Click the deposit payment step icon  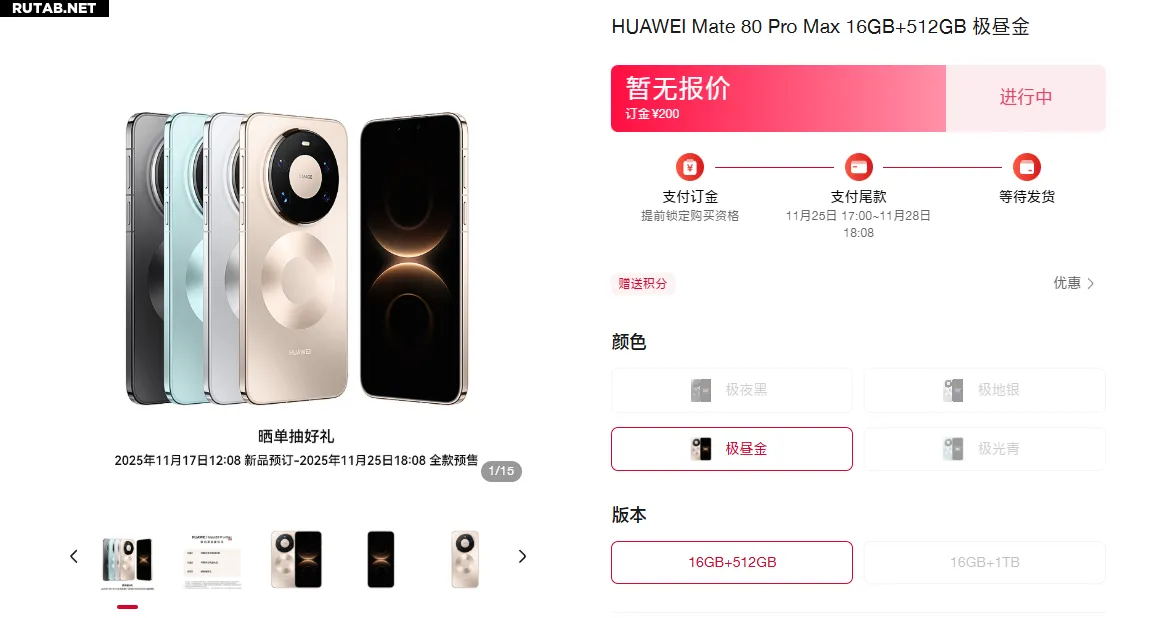(689, 167)
